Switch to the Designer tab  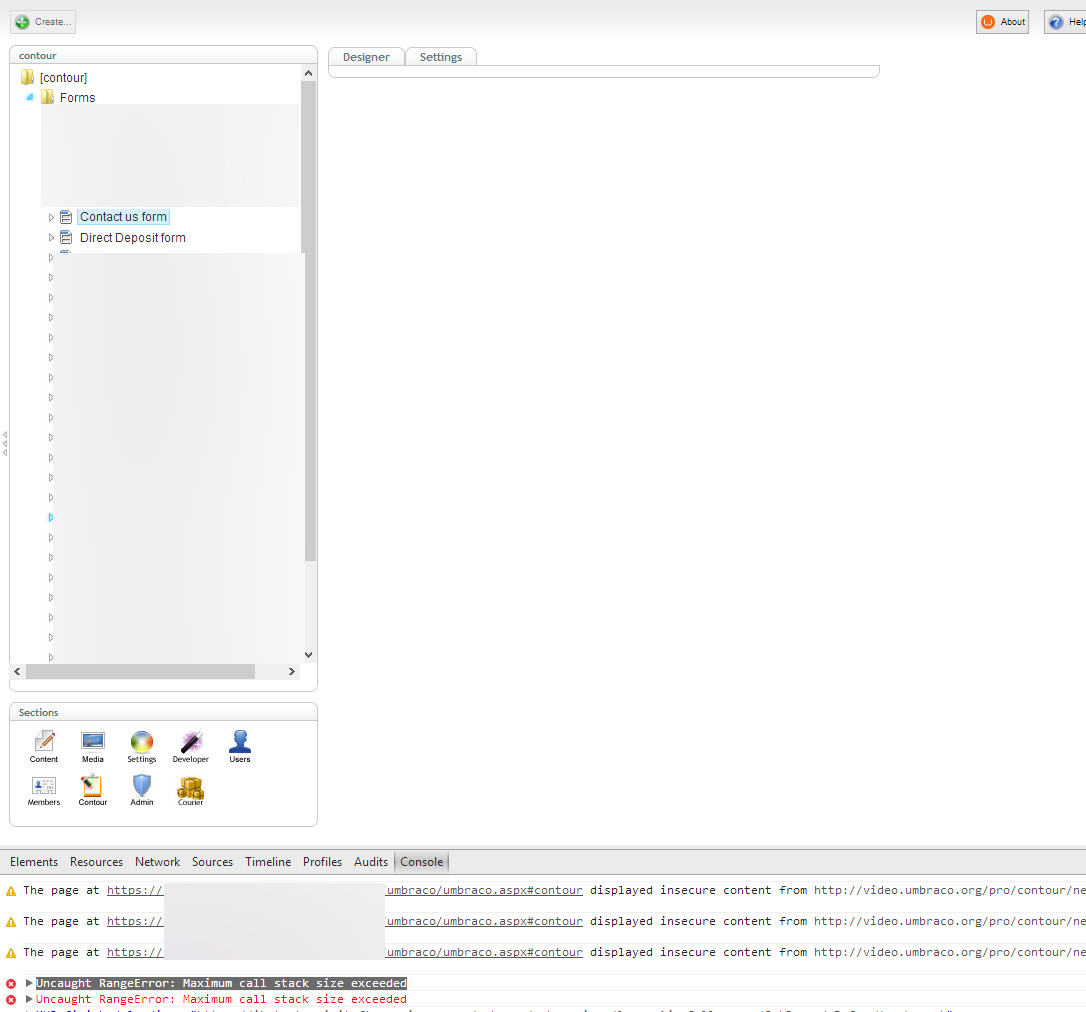click(366, 57)
